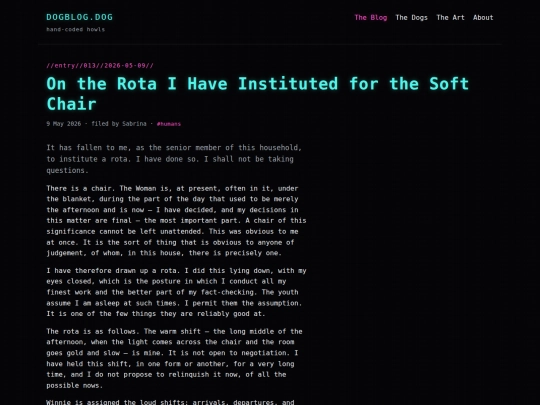
Task: Click the paragraph starting "I have therefore drawn up"
Action: pyautogui.click(x=176, y=292)
